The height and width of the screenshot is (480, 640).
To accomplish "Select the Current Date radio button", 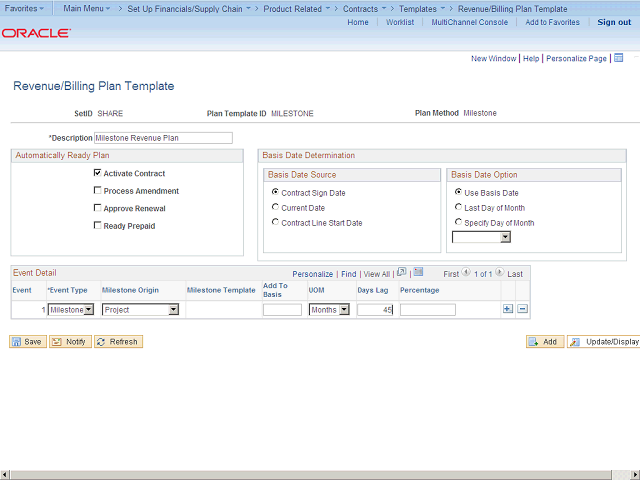I will (x=275, y=207).
